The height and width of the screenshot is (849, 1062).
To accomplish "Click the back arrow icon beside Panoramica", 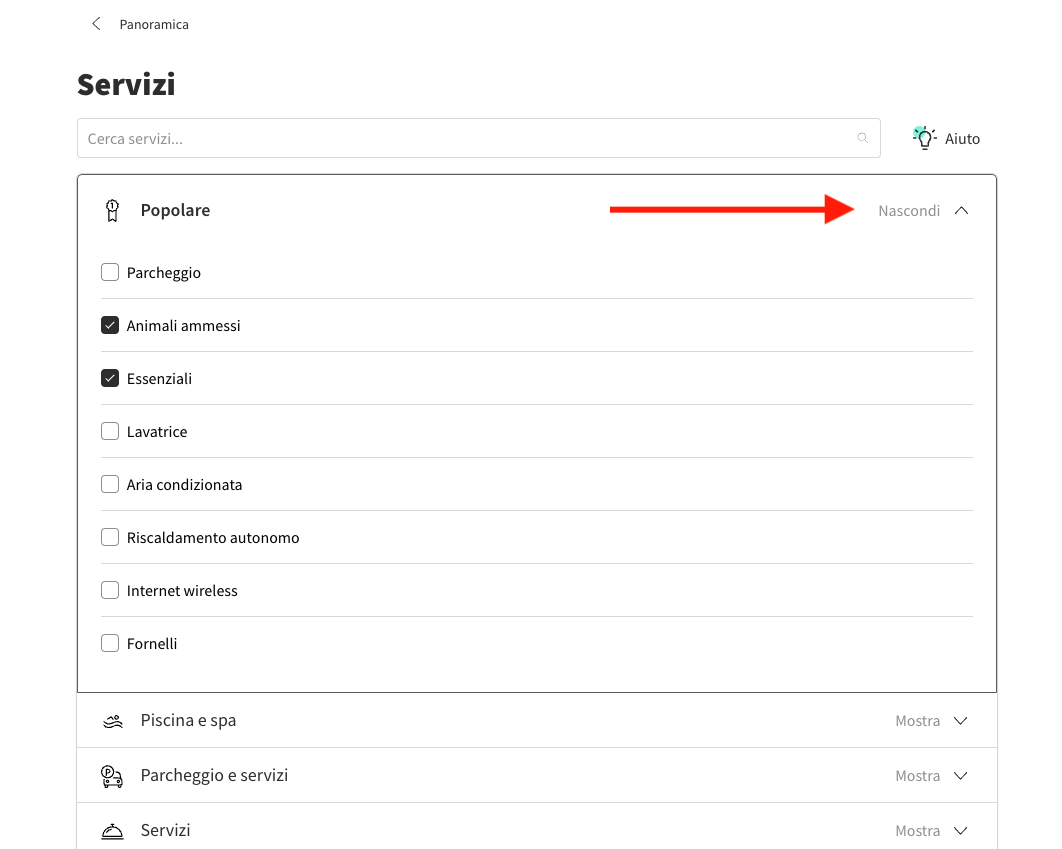I will tap(96, 24).
